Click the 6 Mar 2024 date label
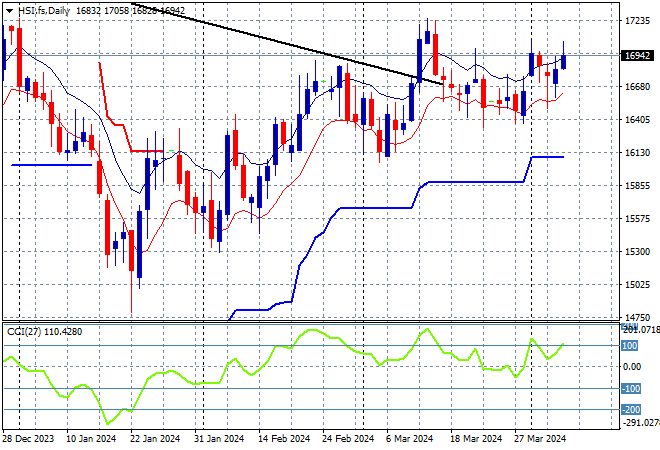This screenshot has width=660, height=450. 410,439
